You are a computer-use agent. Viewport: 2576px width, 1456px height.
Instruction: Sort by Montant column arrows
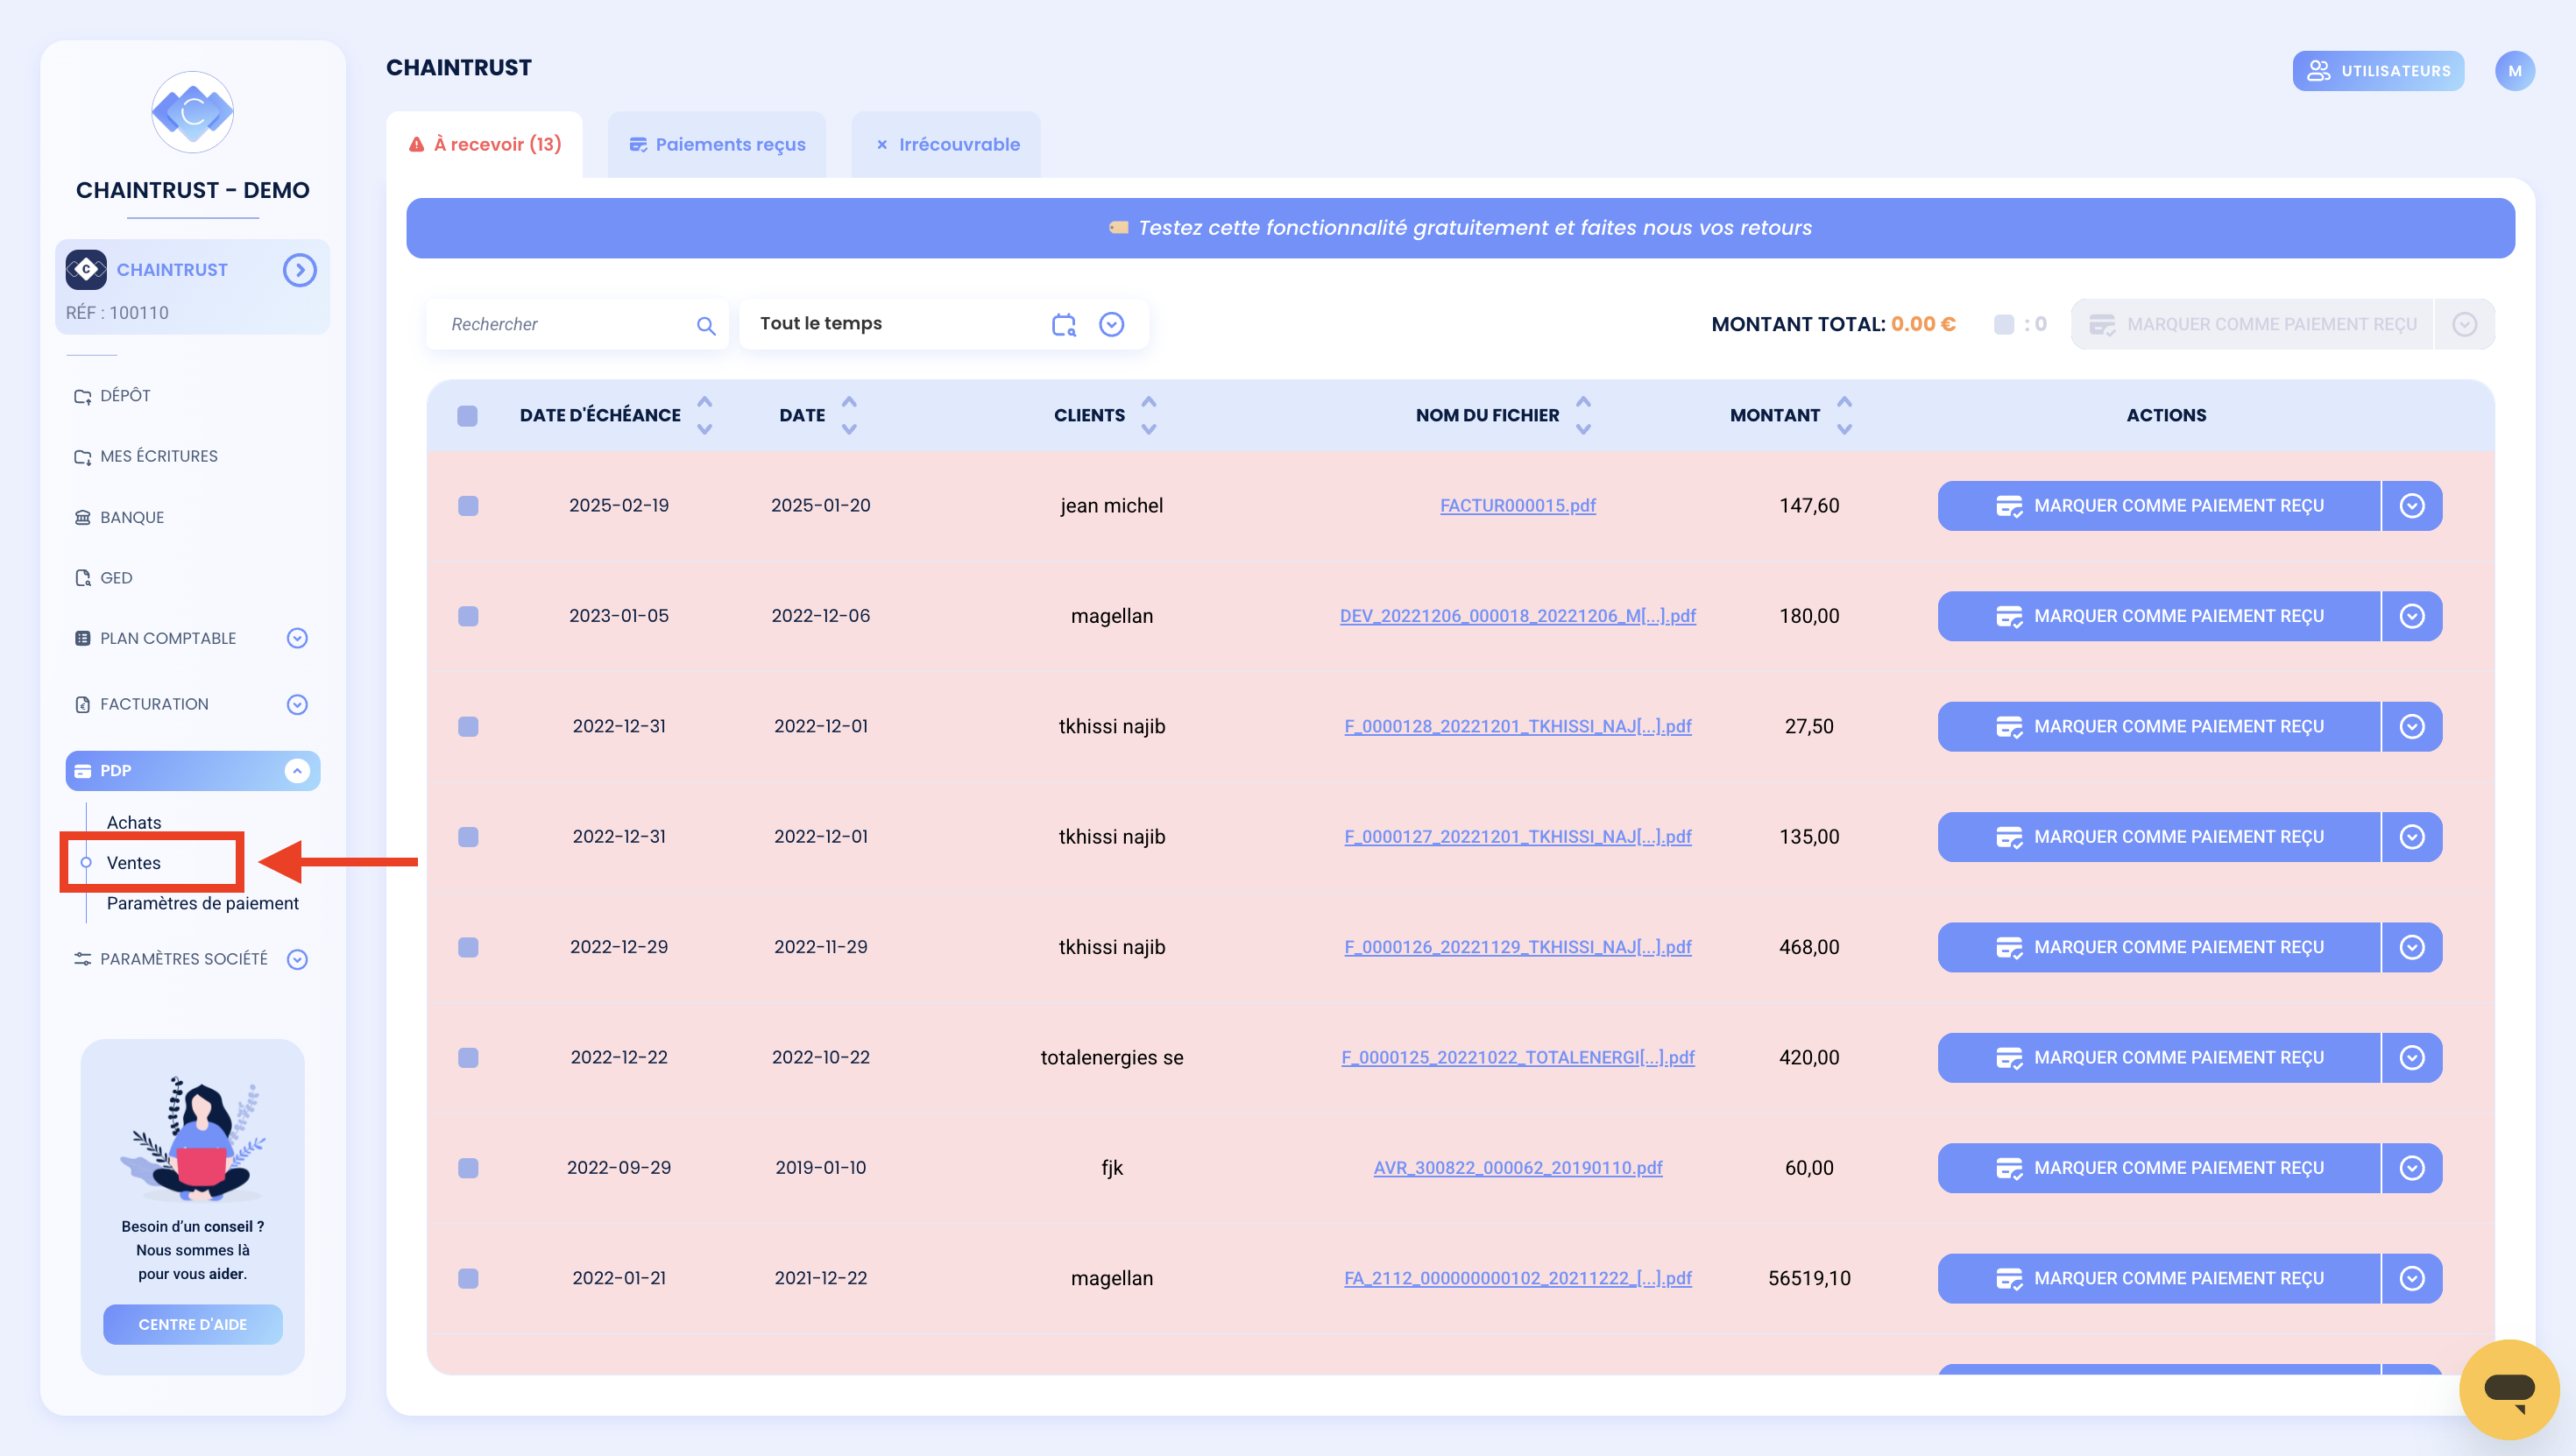1845,415
